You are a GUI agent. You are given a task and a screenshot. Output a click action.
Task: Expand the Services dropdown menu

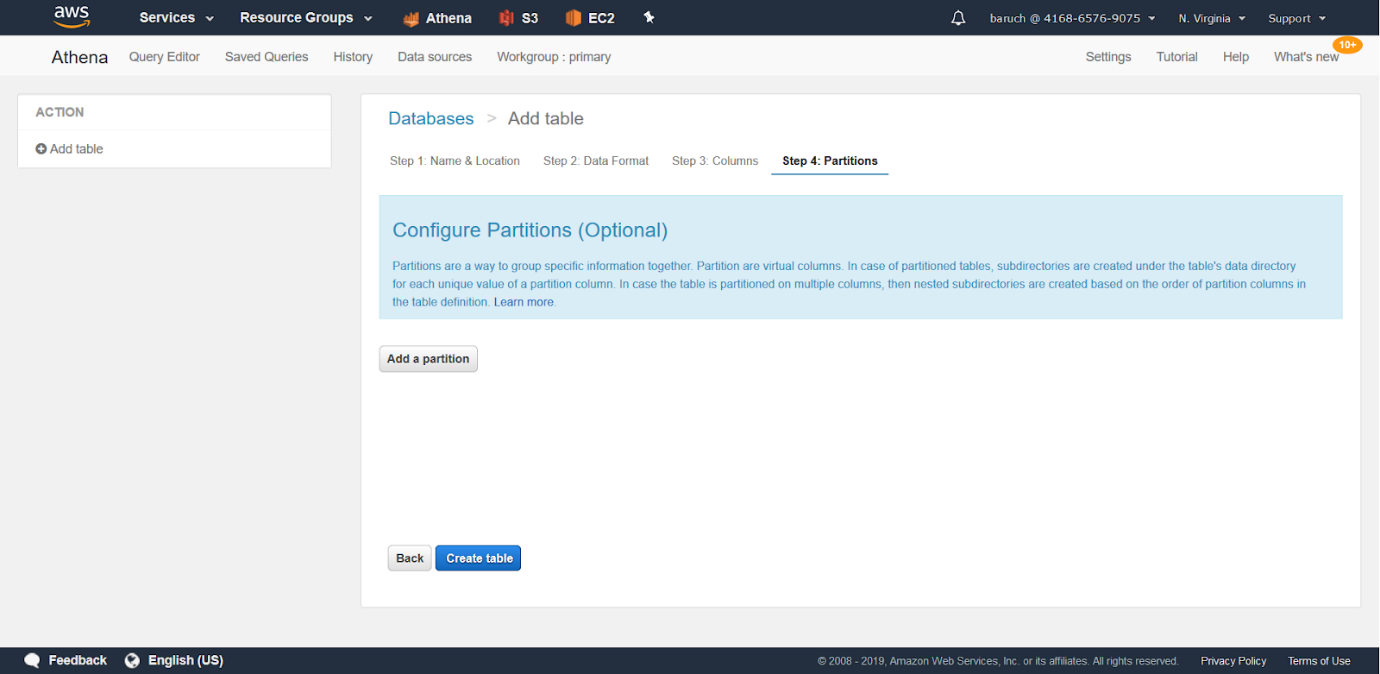point(176,18)
